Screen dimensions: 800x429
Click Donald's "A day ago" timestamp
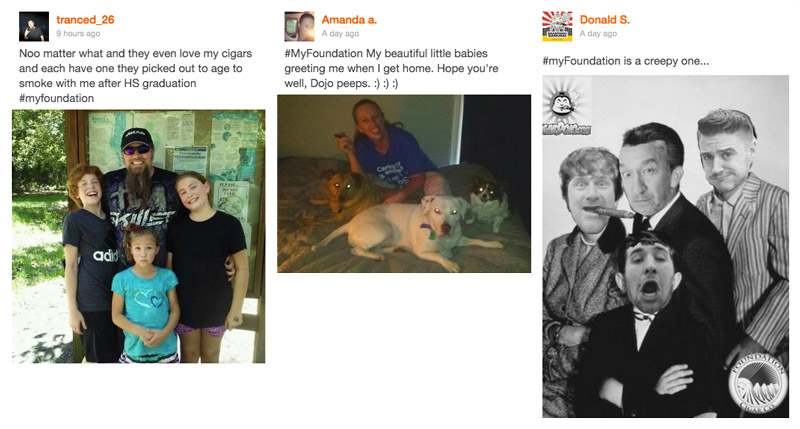(x=598, y=34)
